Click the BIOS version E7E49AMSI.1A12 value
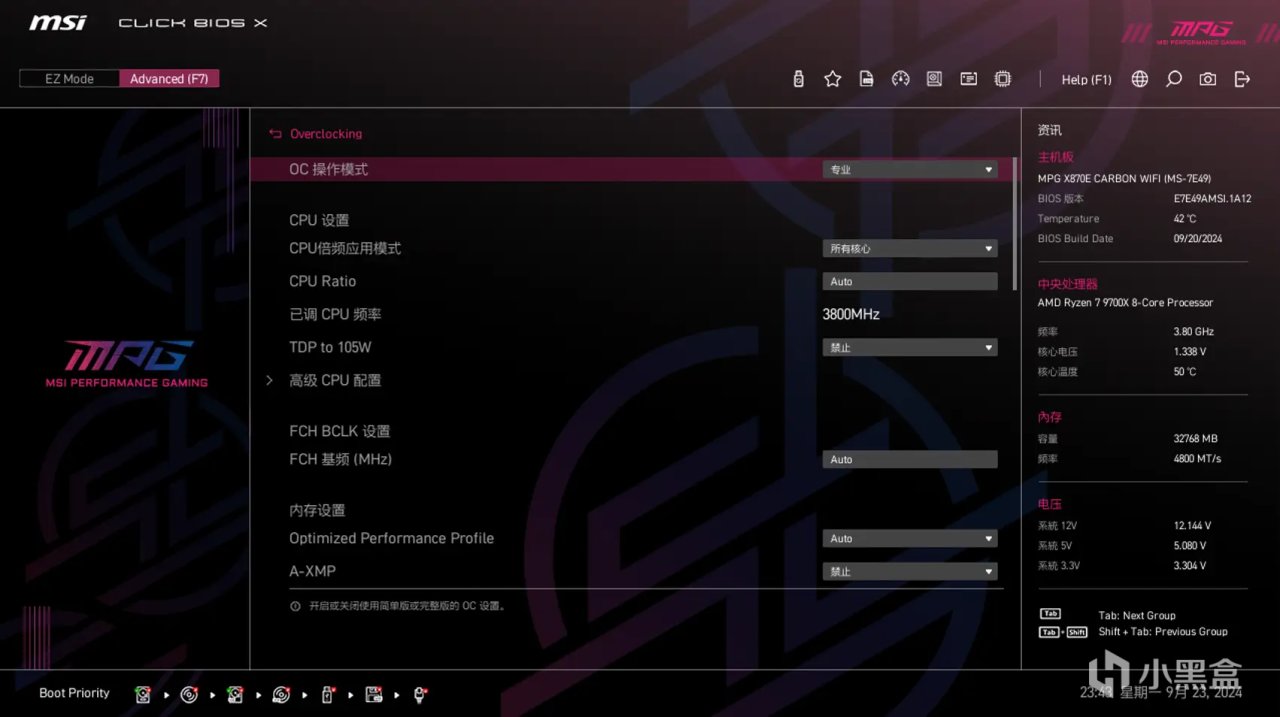1280x717 pixels. coord(1212,199)
